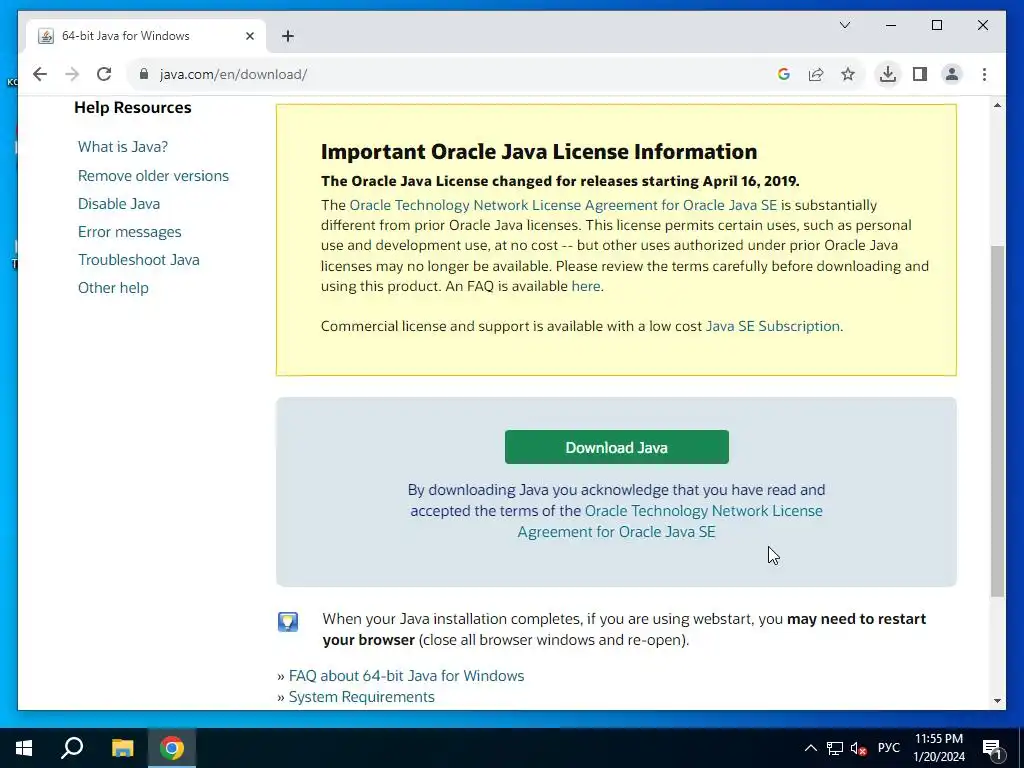Select the 64-bit Java for Windows tab
The image size is (1024, 768).
coord(146,36)
